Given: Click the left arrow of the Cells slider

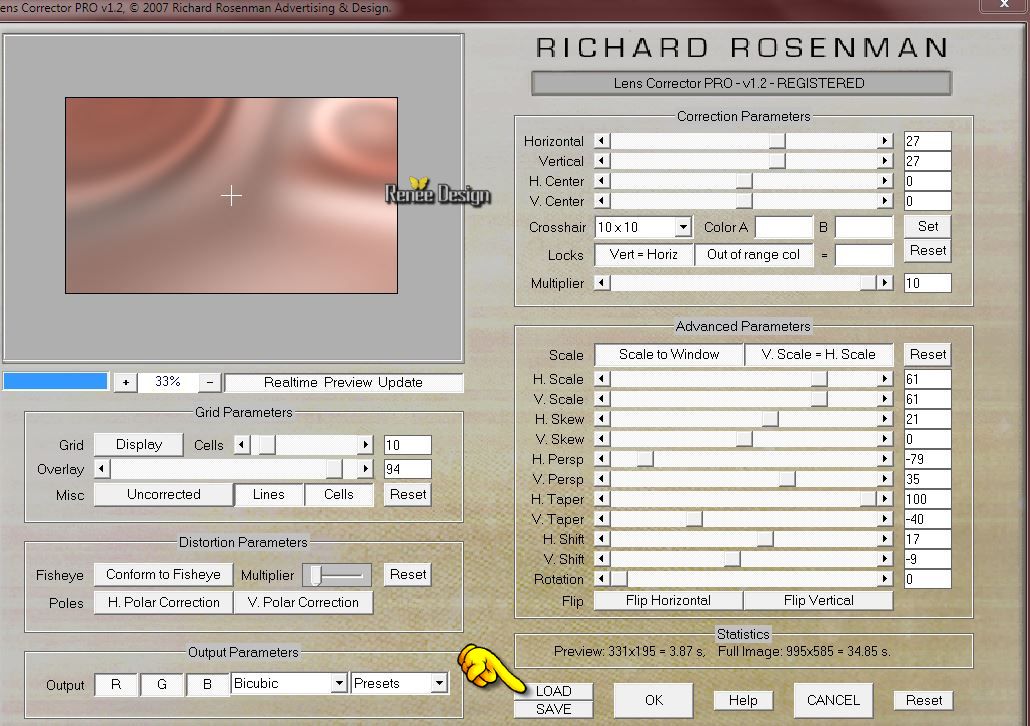Looking at the screenshot, I should (242, 445).
